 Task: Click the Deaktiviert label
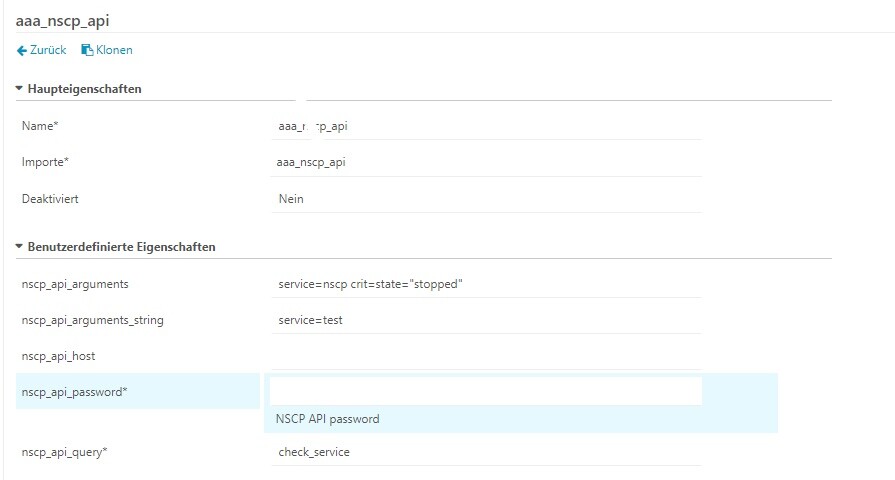(50, 199)
